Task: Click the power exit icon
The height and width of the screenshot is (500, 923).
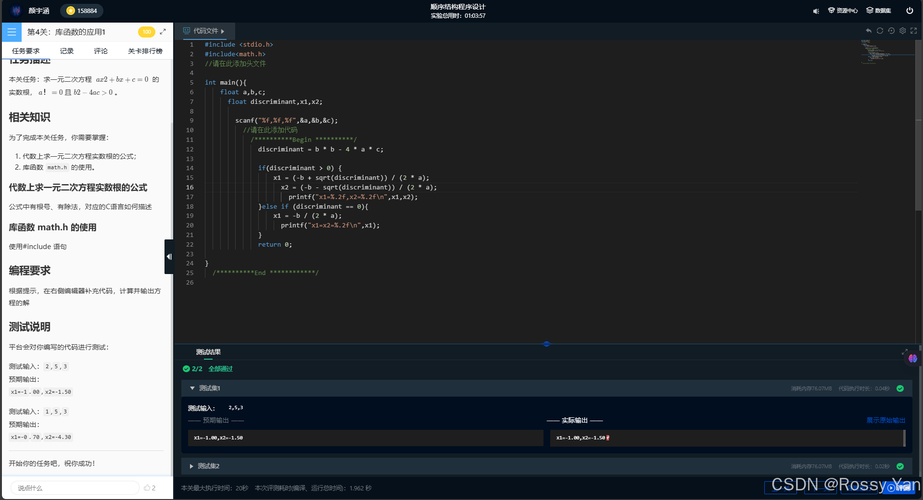Action: (909, 11)
